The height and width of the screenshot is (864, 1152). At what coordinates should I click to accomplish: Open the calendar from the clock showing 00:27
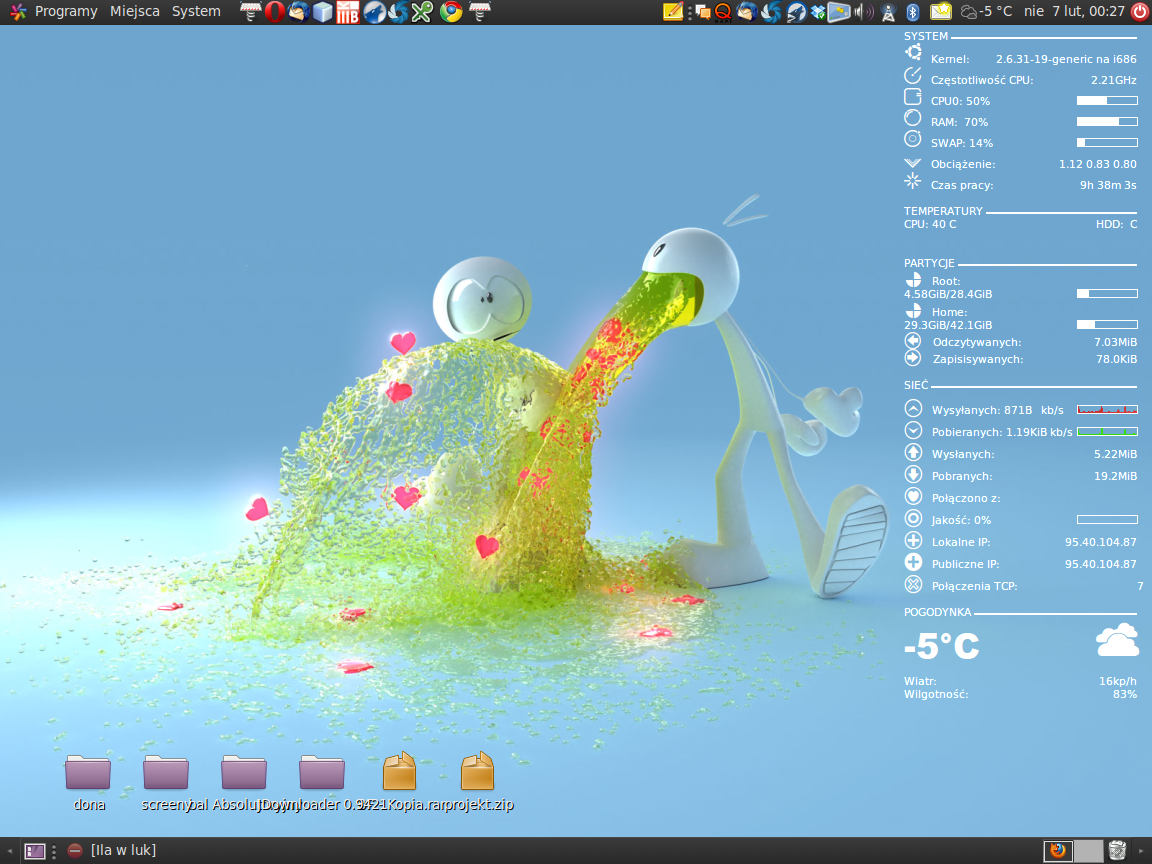coord(1074,12)
